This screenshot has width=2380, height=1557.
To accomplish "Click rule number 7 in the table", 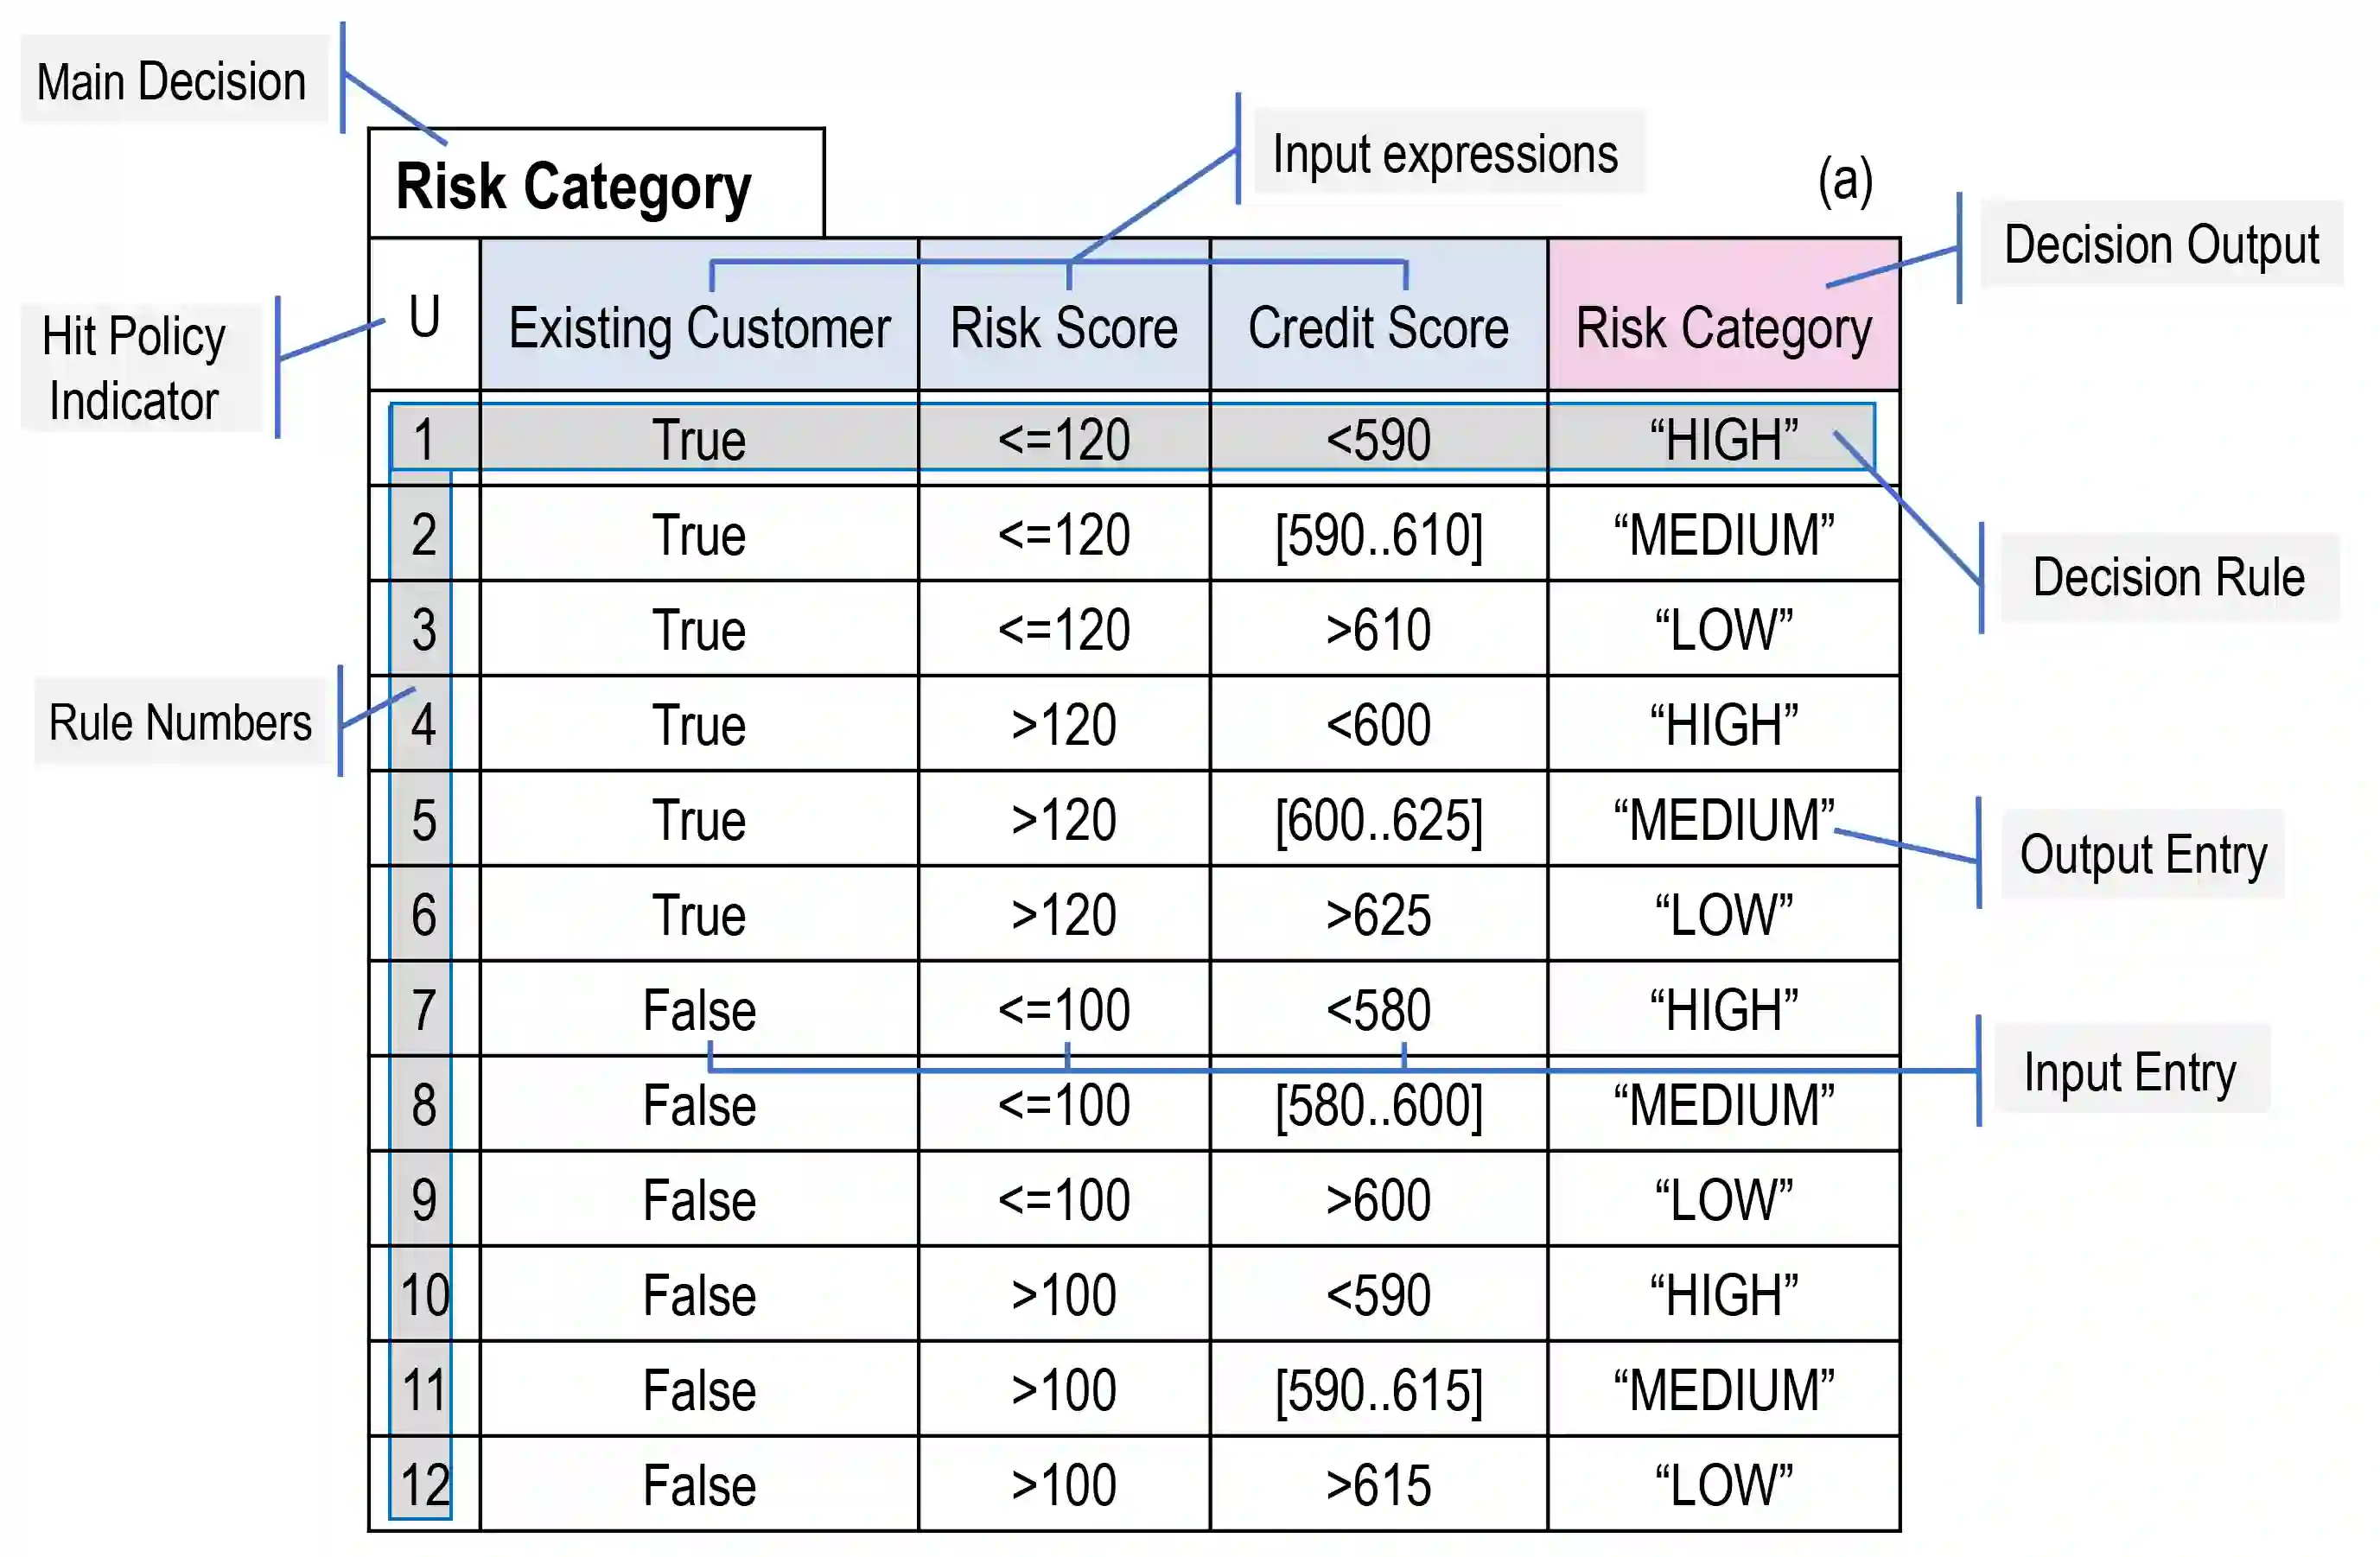I will (x=424, y=1009).
